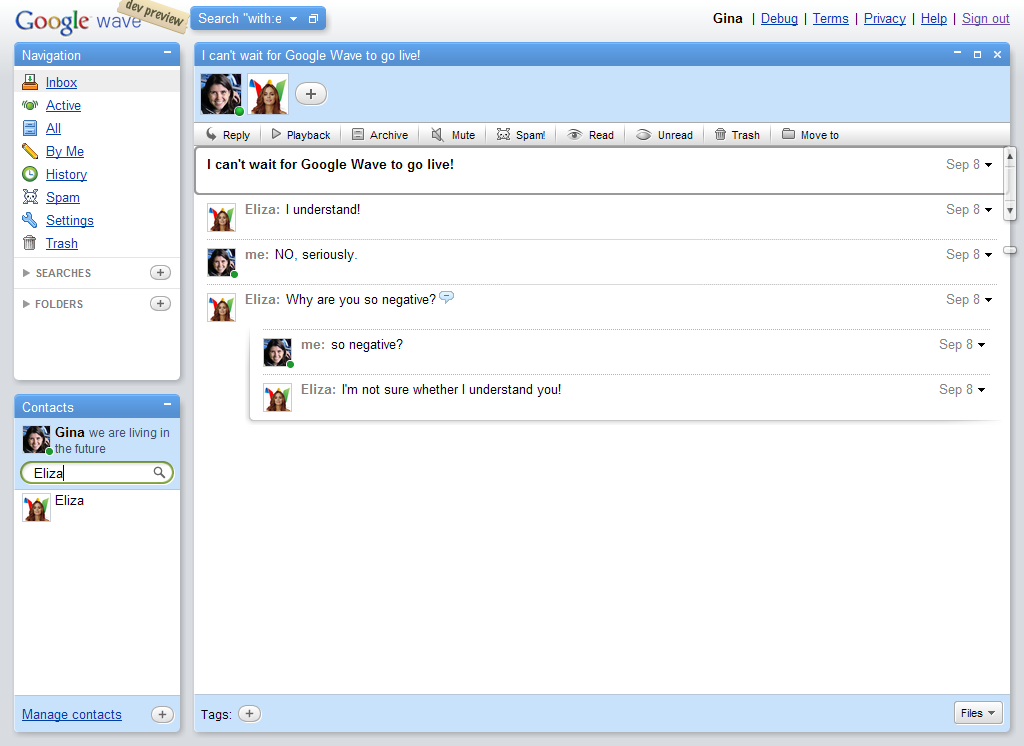The image size is (1024, 746).
Task: Click the Sign out link
Action: (x=985, y=18)
